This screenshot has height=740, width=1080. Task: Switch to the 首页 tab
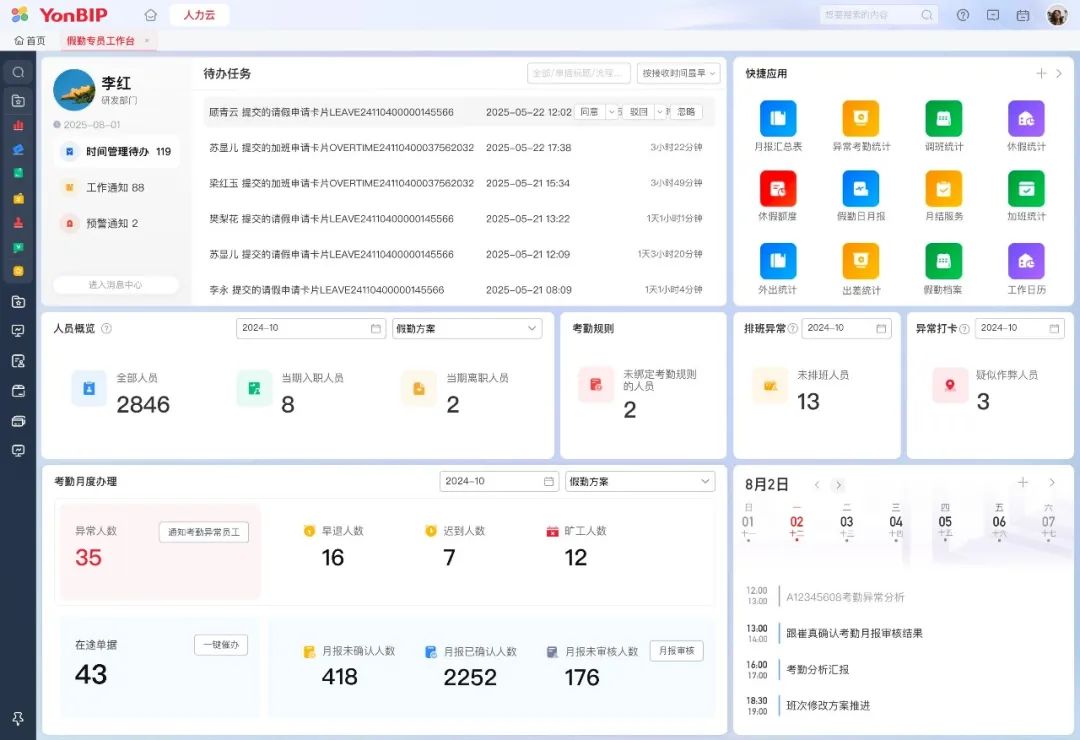tap(30, 41)
